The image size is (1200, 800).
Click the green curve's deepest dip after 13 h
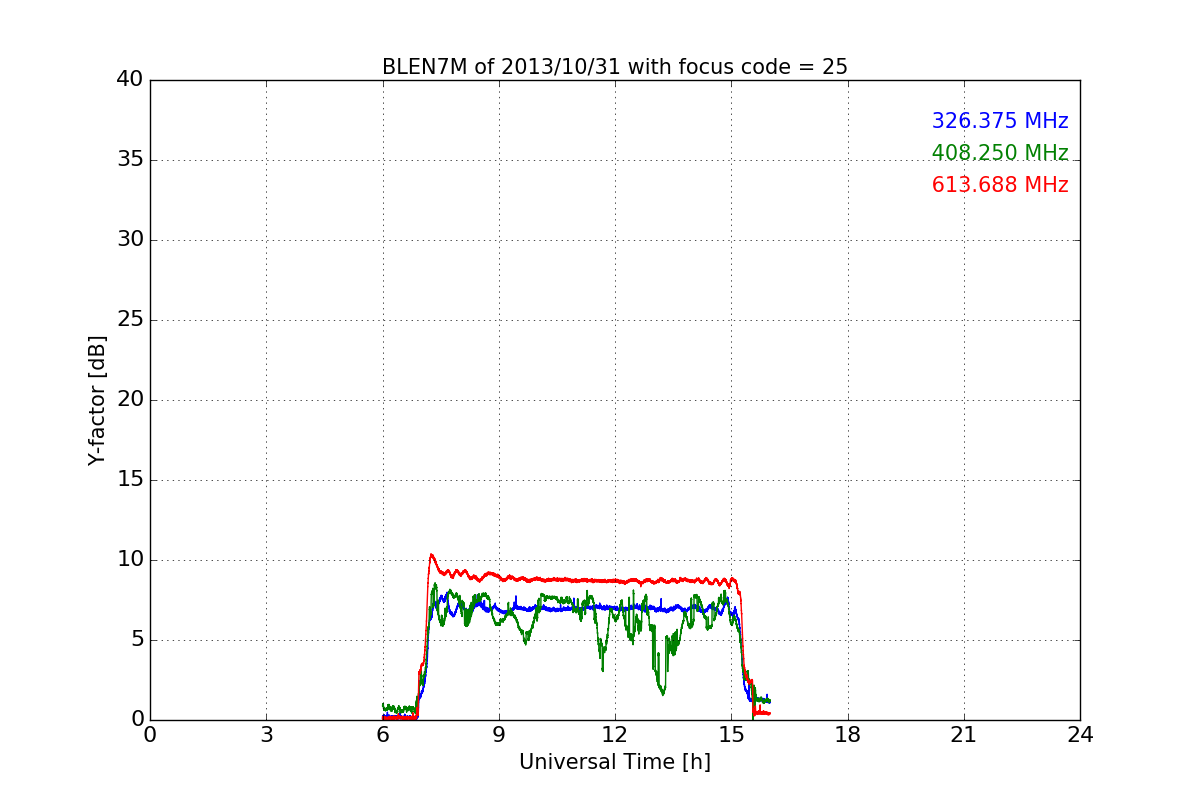663,692
